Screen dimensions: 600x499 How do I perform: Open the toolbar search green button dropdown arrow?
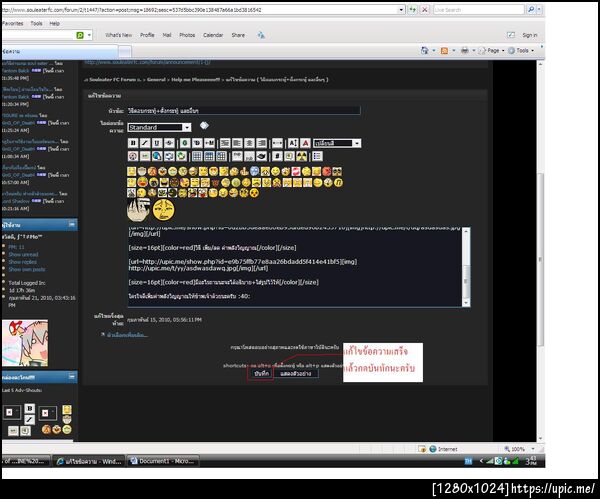coord(89,35)
